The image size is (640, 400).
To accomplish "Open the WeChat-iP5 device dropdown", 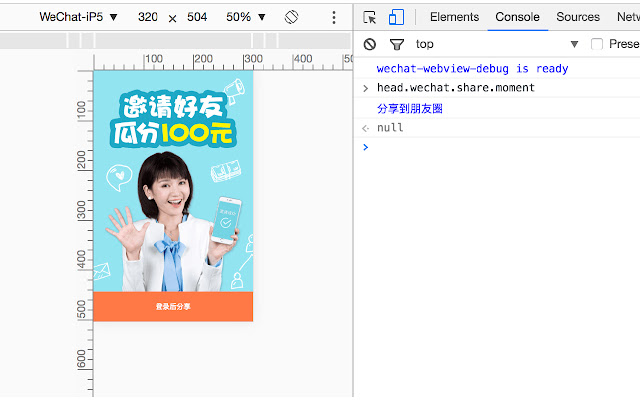I will click(x=78, y=17).
